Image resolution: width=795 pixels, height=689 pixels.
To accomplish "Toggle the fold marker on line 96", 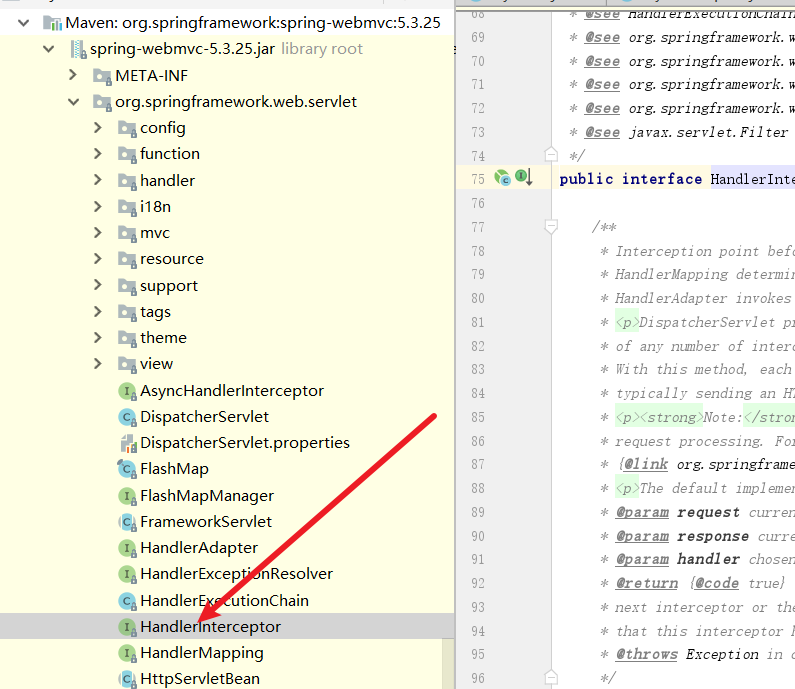I will (550, 678).
